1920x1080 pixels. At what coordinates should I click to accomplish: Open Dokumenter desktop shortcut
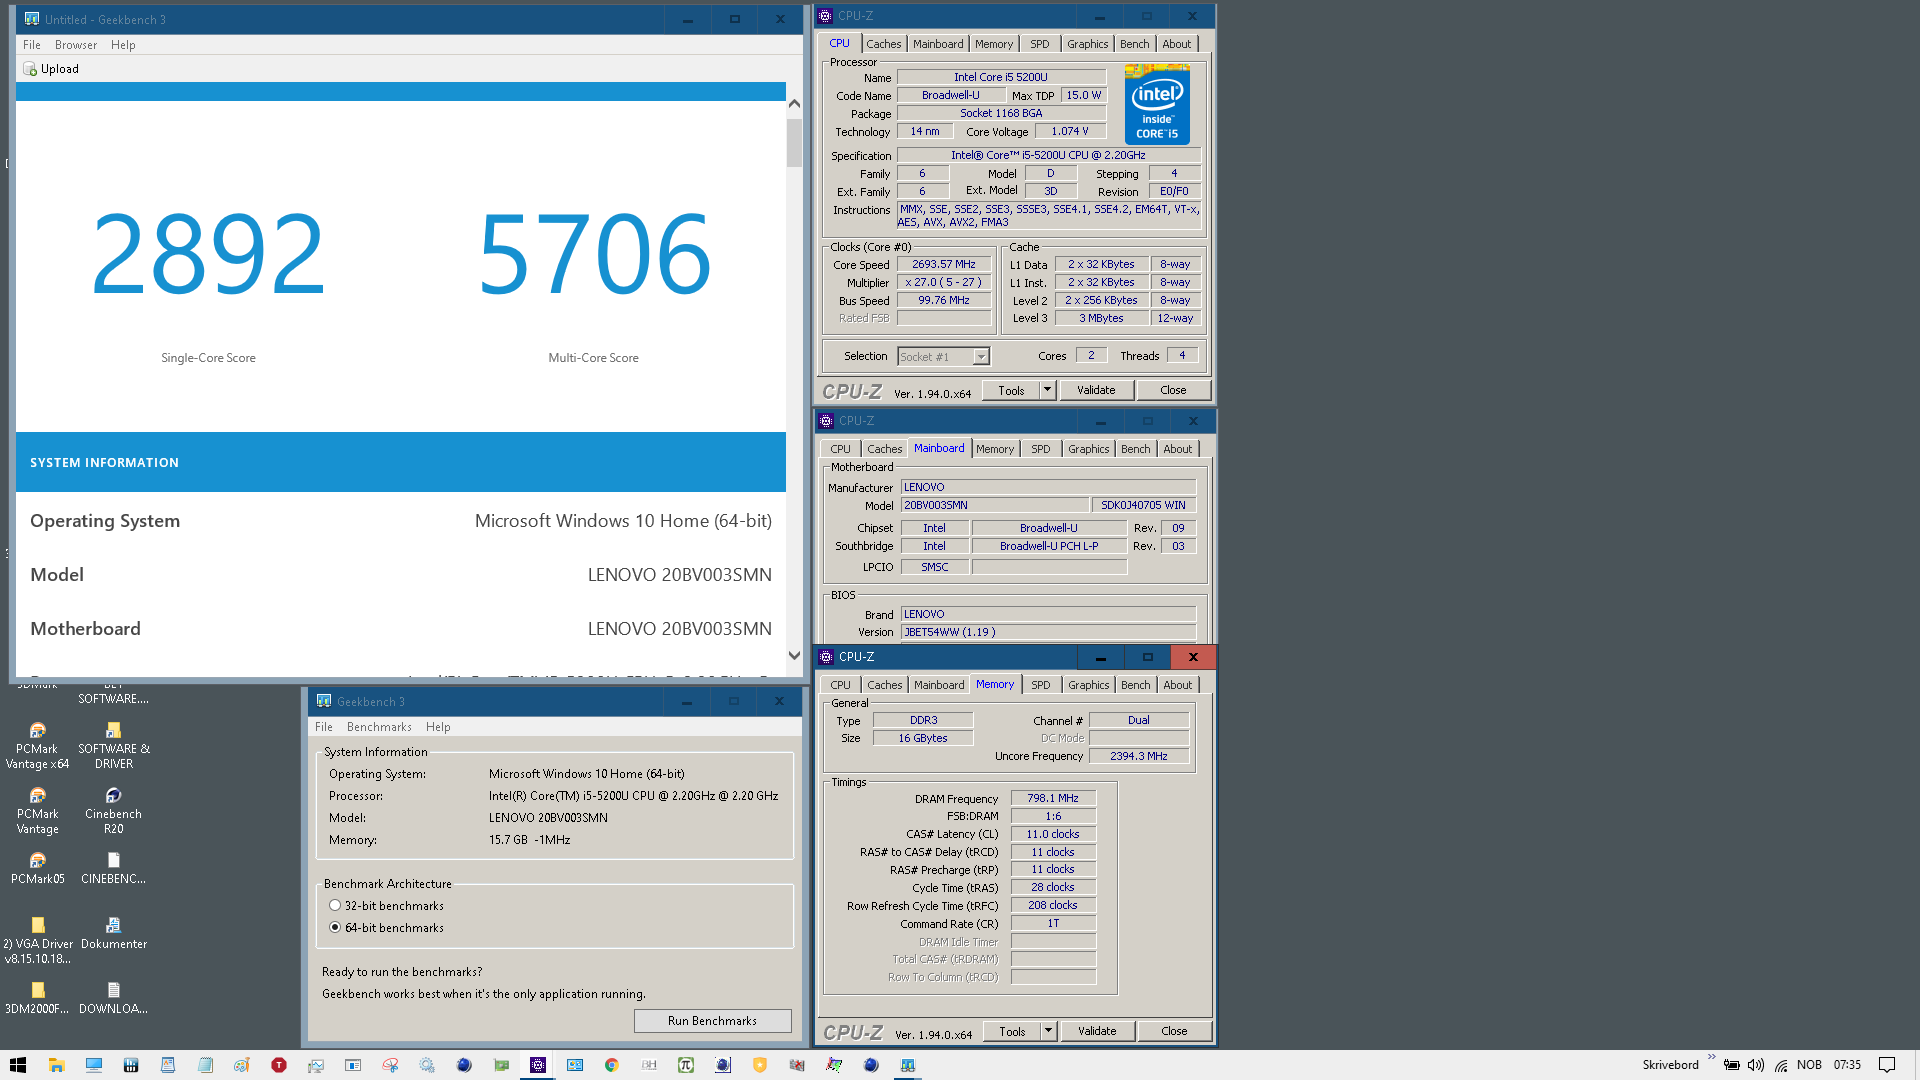pos(113,933)
